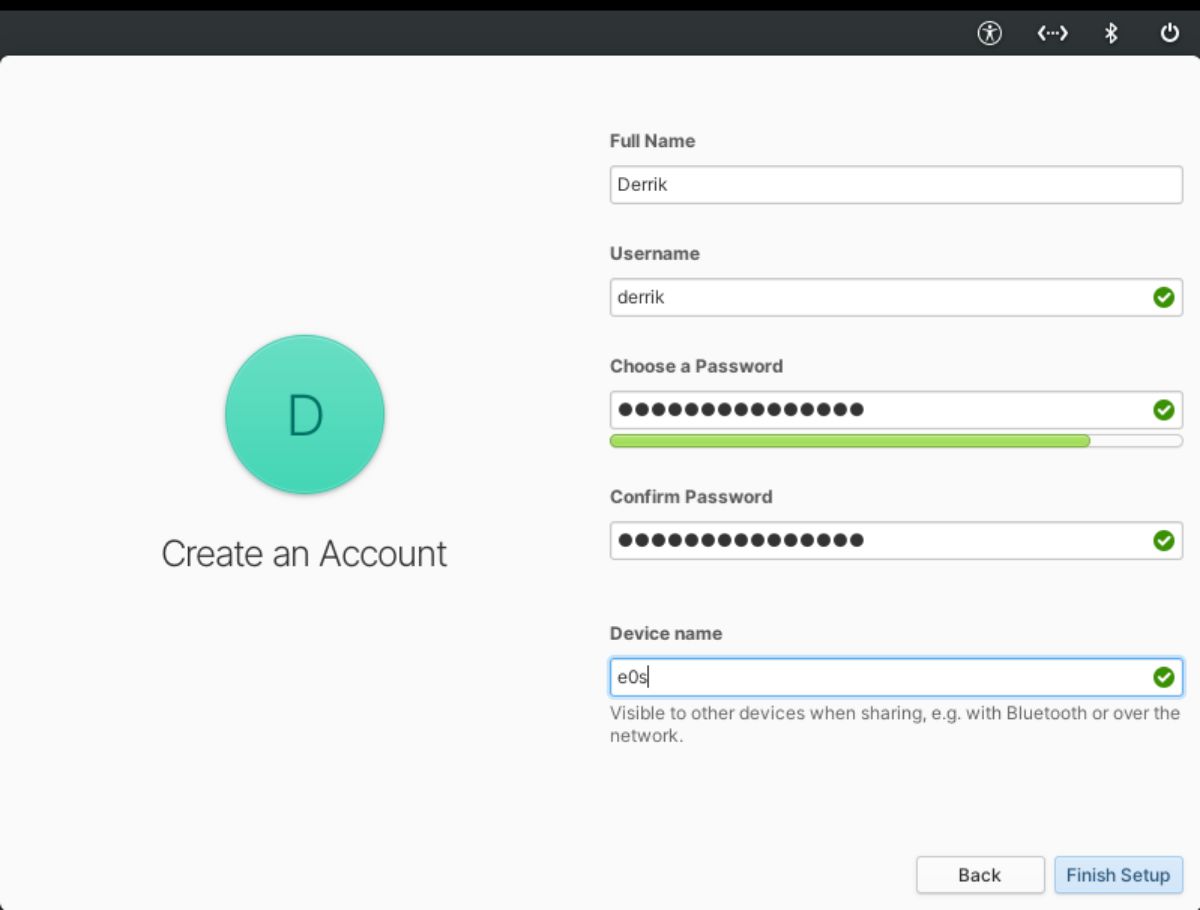Select the Confirm Password validation checkmark
1200x910 pixels.
click(1163, 540)
